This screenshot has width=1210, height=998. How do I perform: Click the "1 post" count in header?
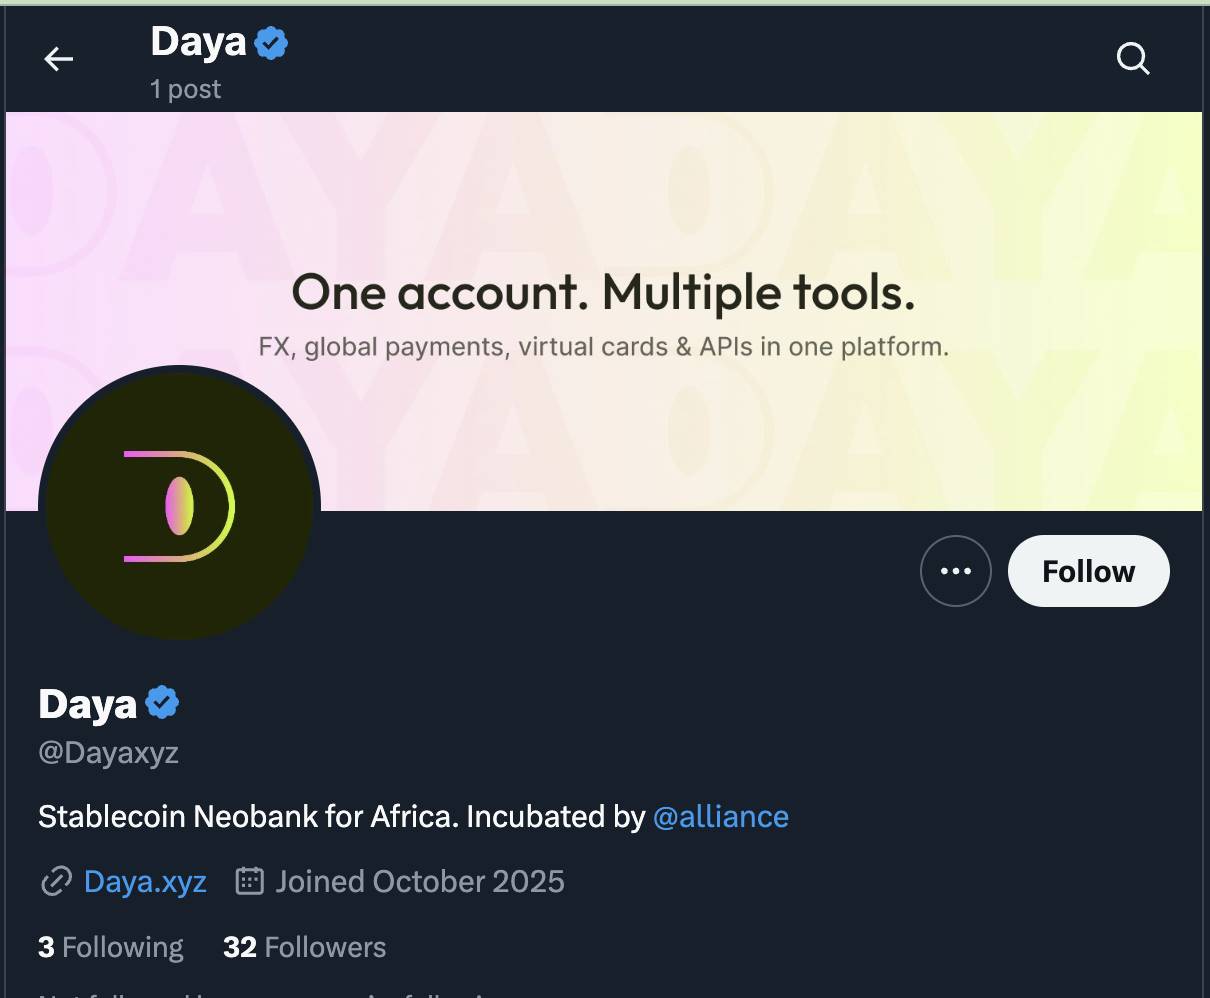[x=185, y=89]
